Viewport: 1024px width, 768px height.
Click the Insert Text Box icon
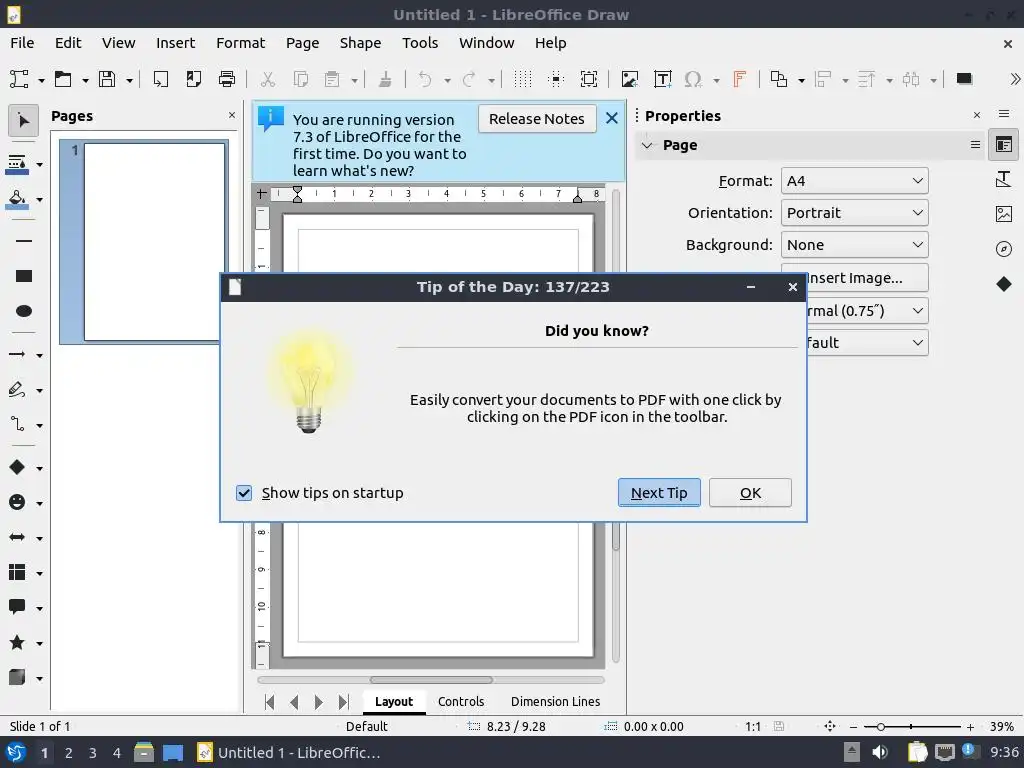pos(663,79)
